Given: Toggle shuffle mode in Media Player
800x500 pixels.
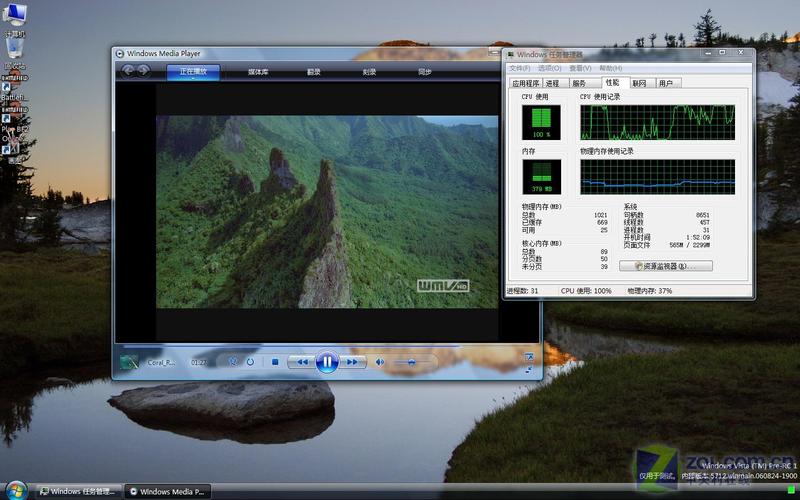Looking at the screenshot, I should pos(233,362).
